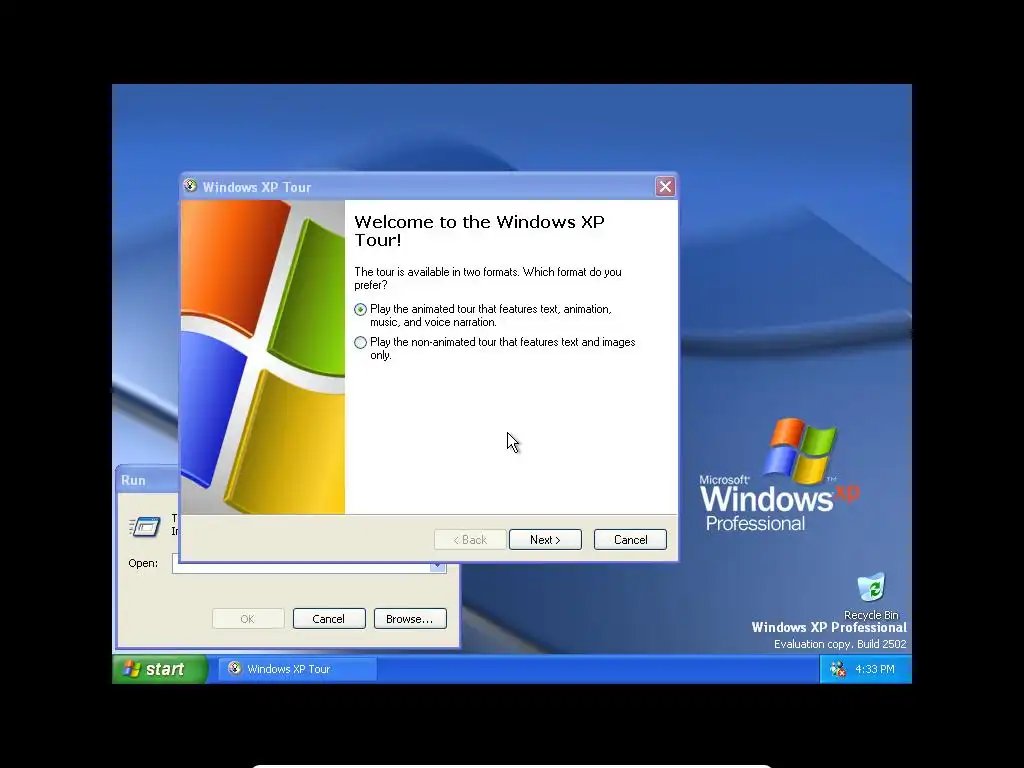The width and height of the screenshot is (1024, 768).
Task: Expand the Open dropdown in Run dialog
Action: pos(438,567)
